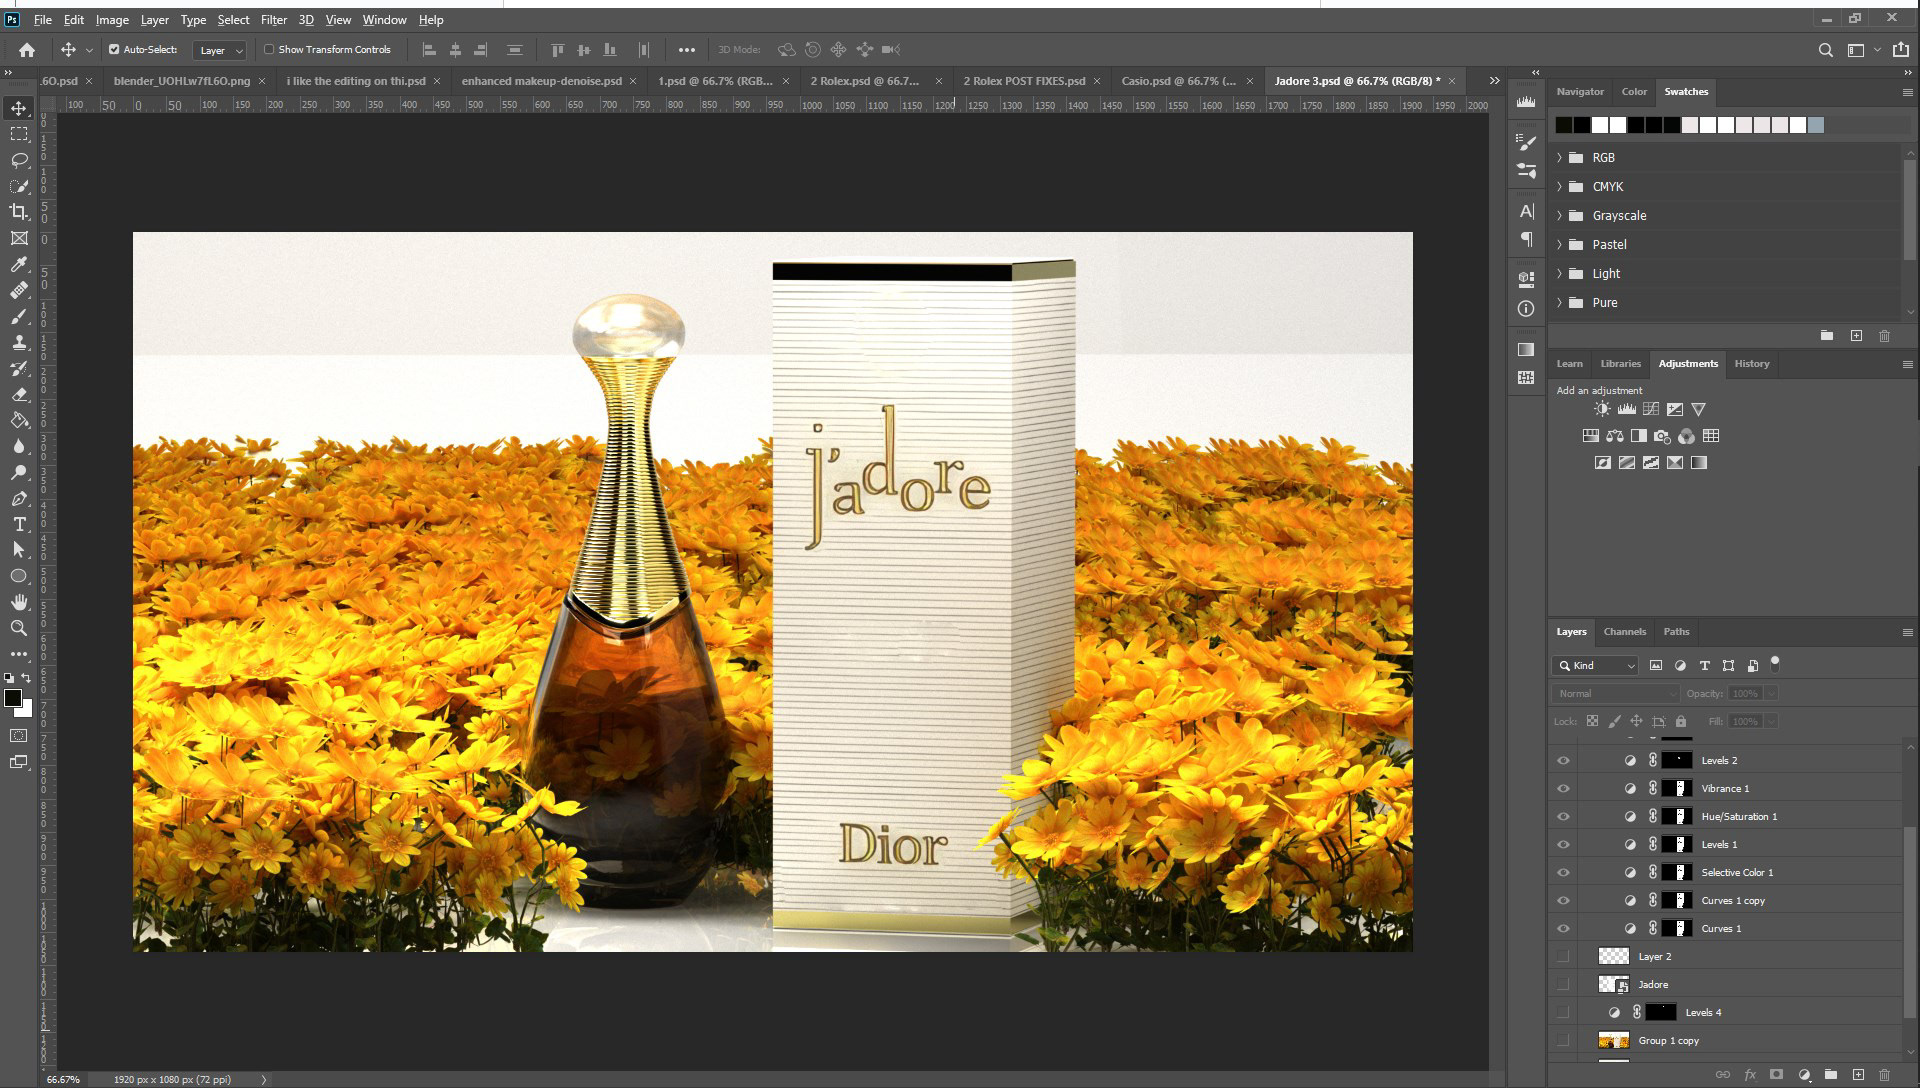Expand the Pure swatch folder
This screenshot has width=1920, height=1088.
coord(1559,303)
